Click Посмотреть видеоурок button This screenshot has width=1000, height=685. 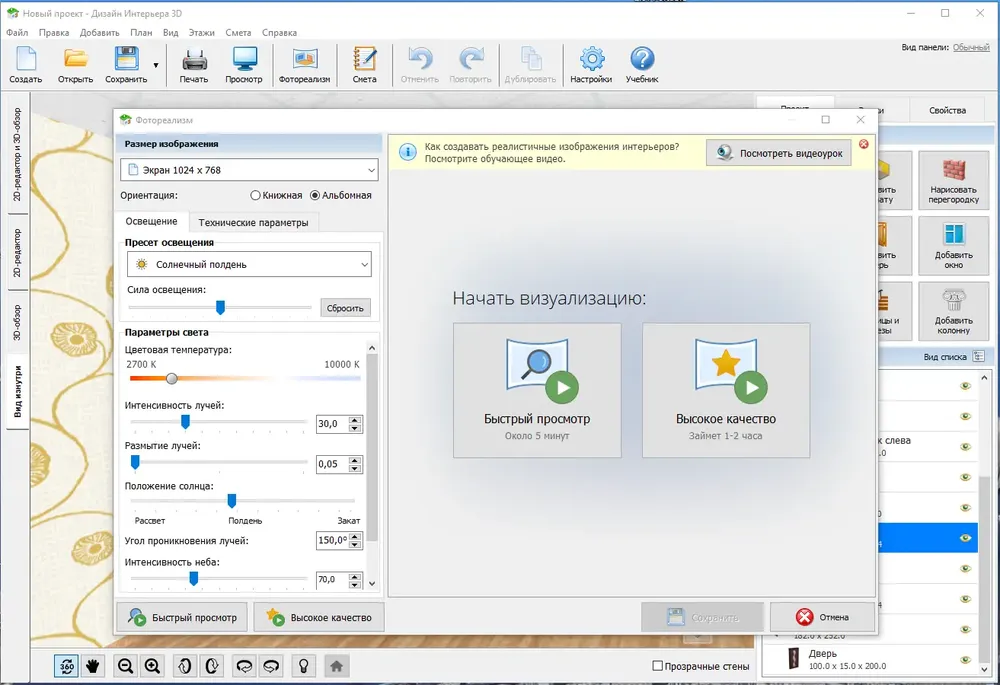tap(779, 153)
